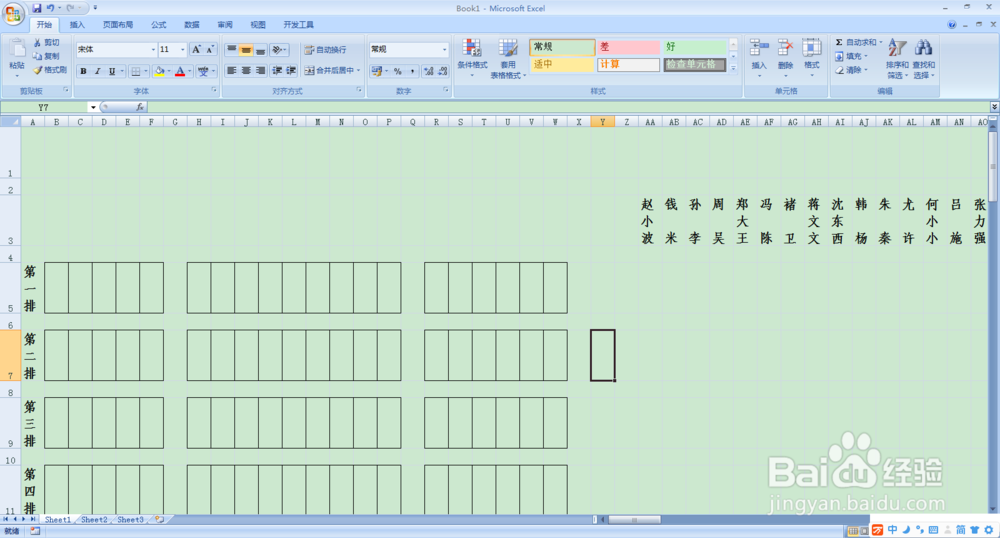The width and height of the screenshot is (1000, 538).
Task: Open Sort and Filter (排序和筛选)
Action: (x=897, y=58)
